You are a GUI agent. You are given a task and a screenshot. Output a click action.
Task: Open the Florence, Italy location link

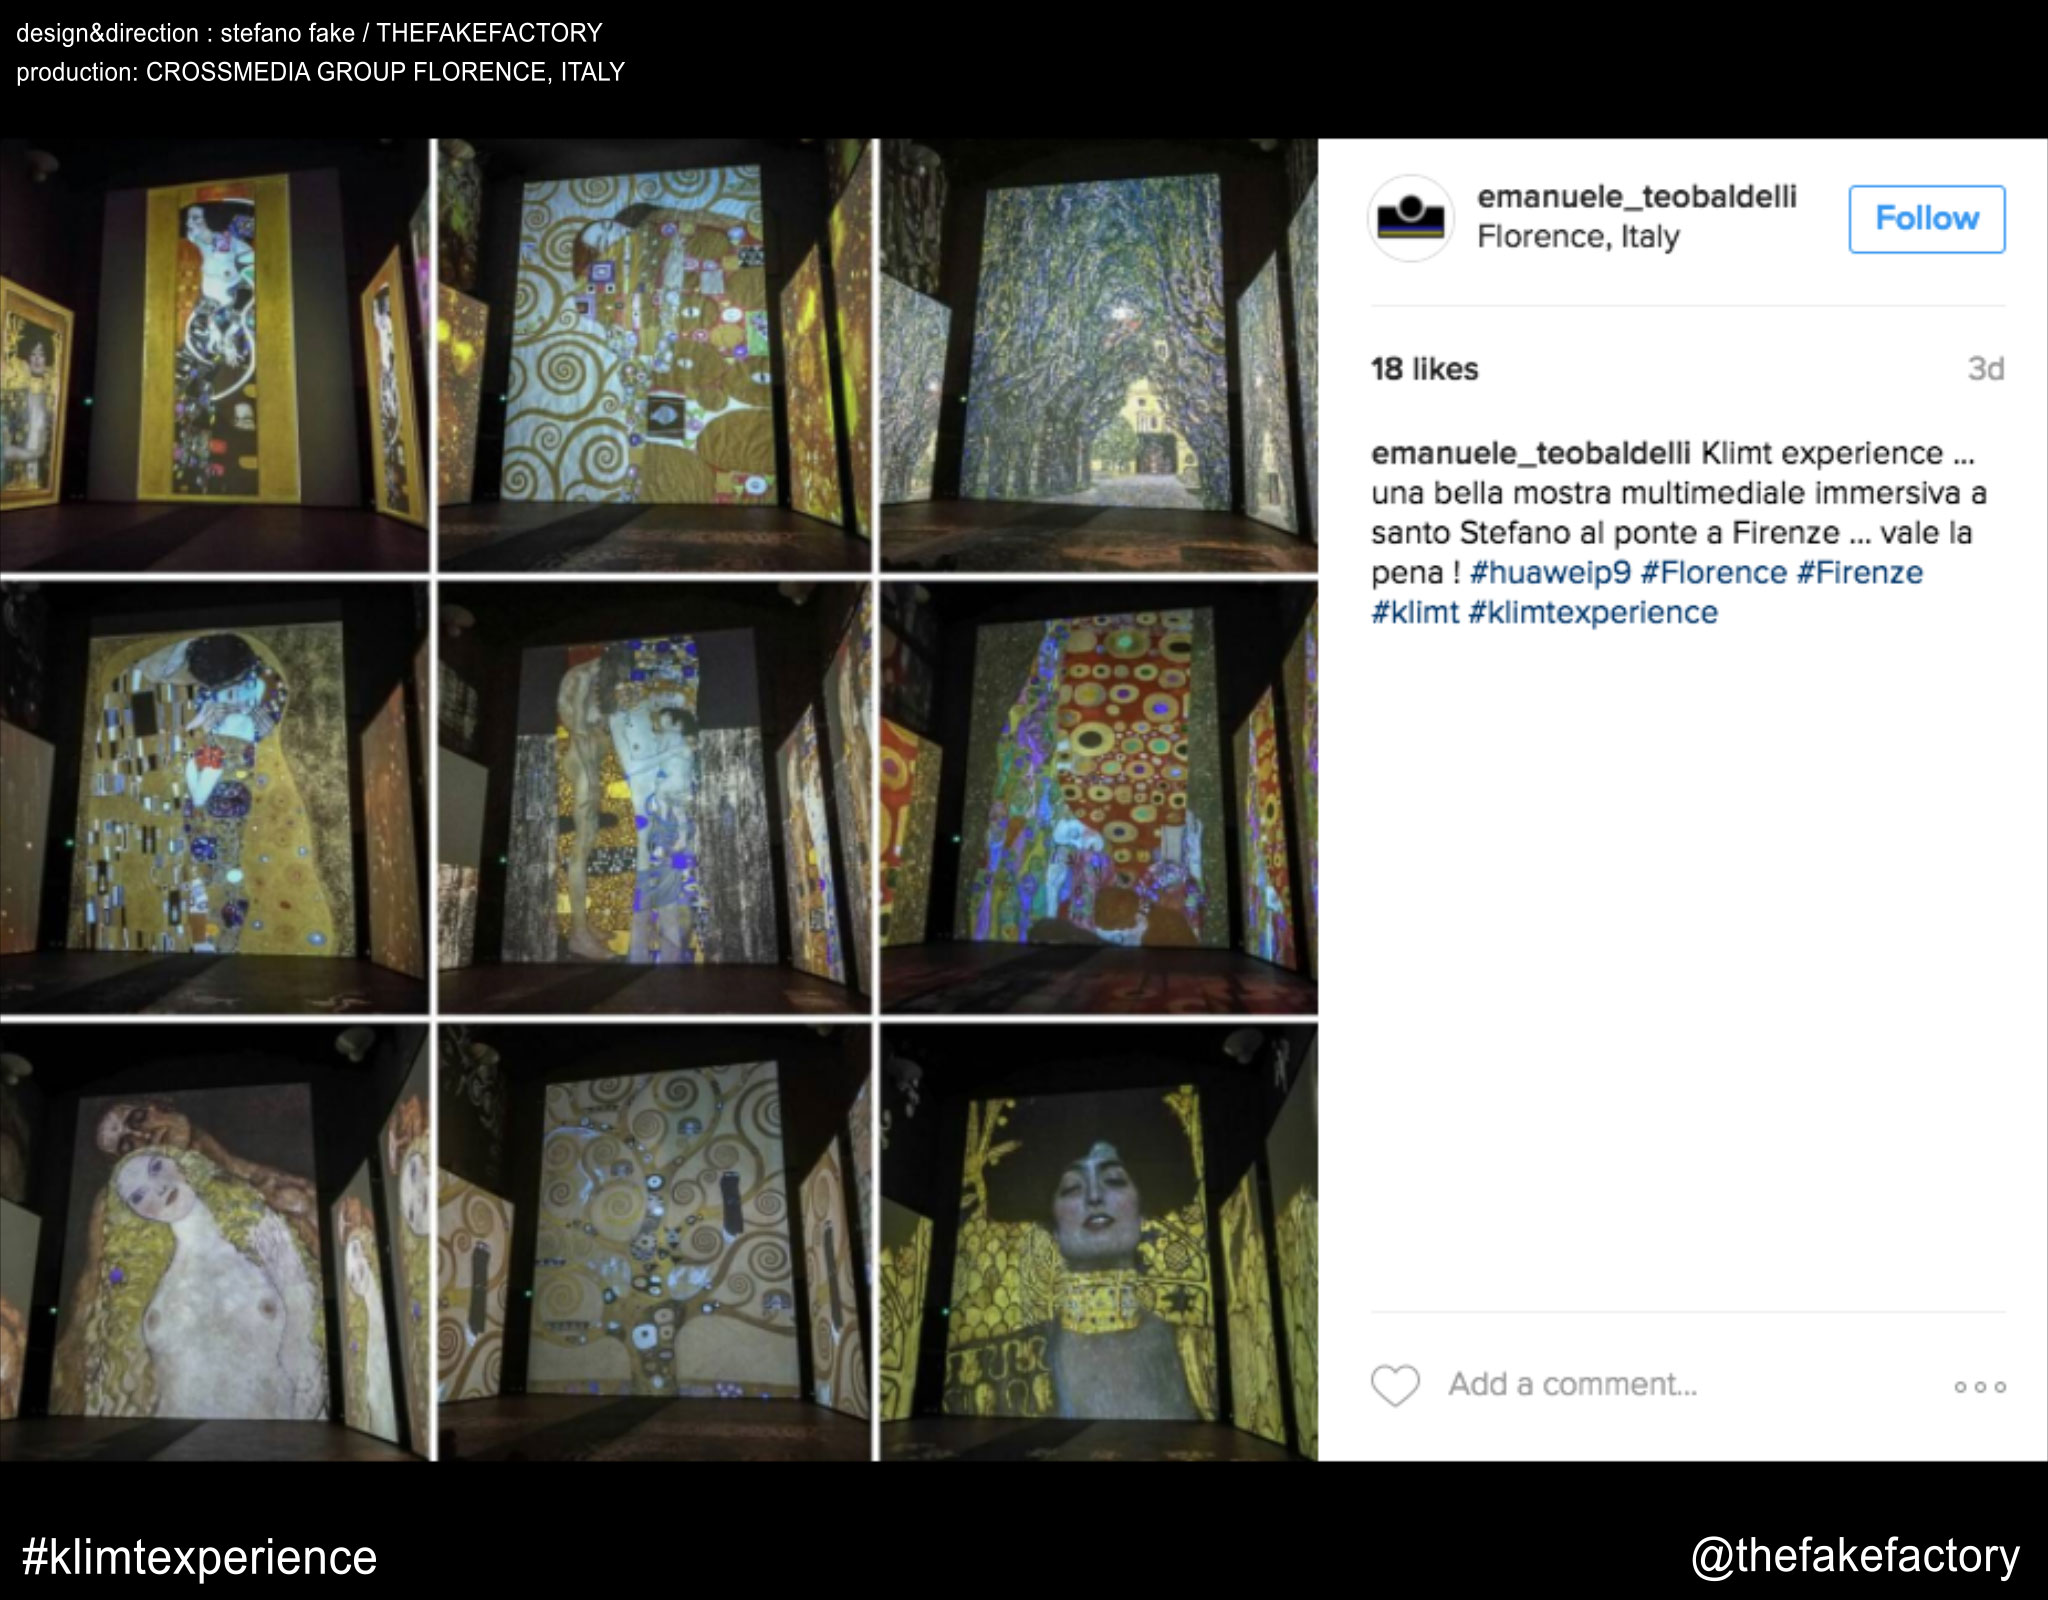1578,237
